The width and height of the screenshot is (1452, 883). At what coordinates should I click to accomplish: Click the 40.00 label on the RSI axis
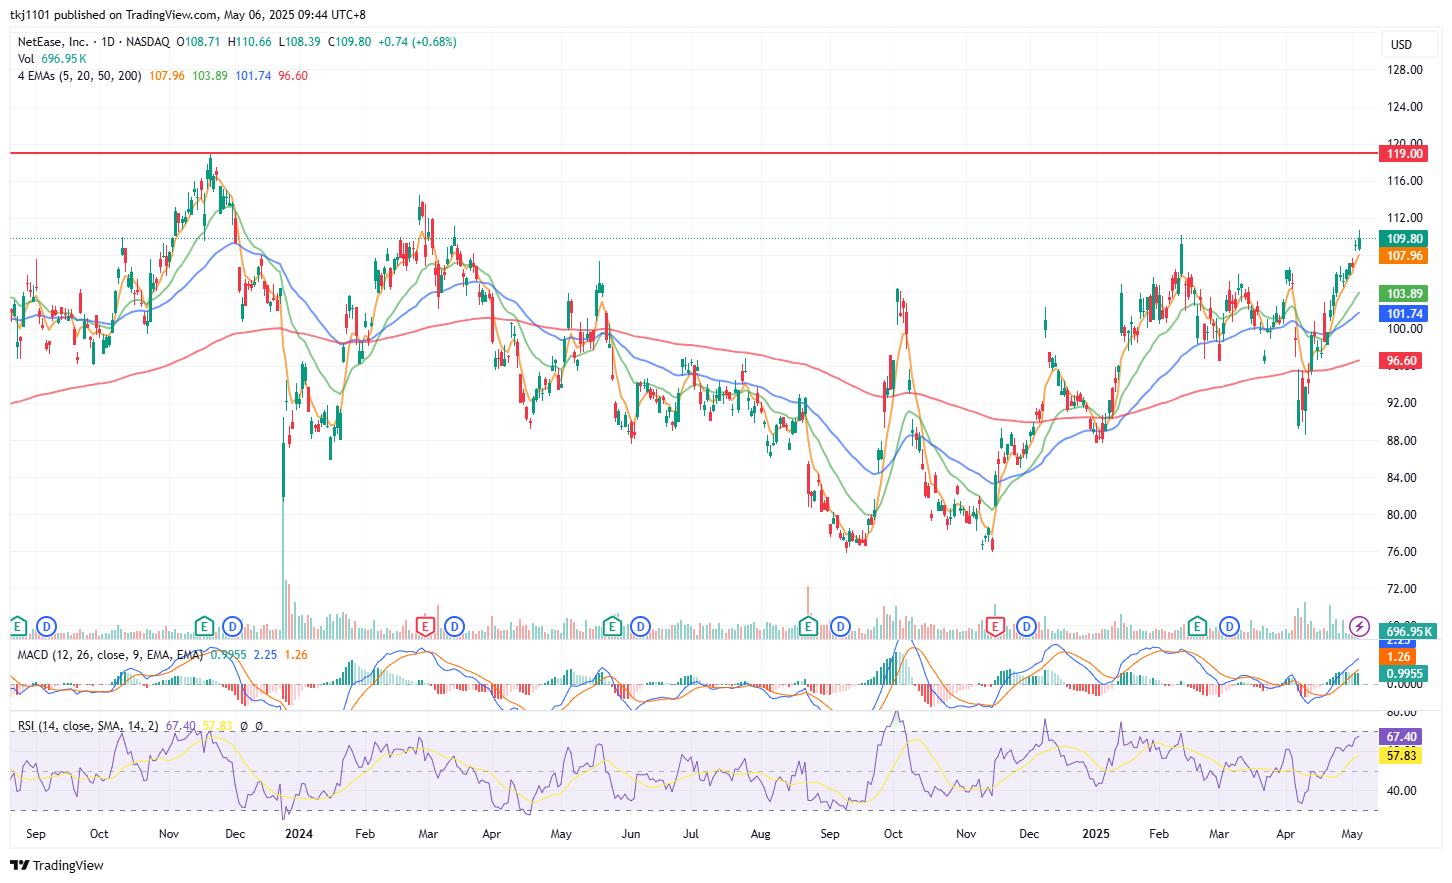pos(1402,791)
